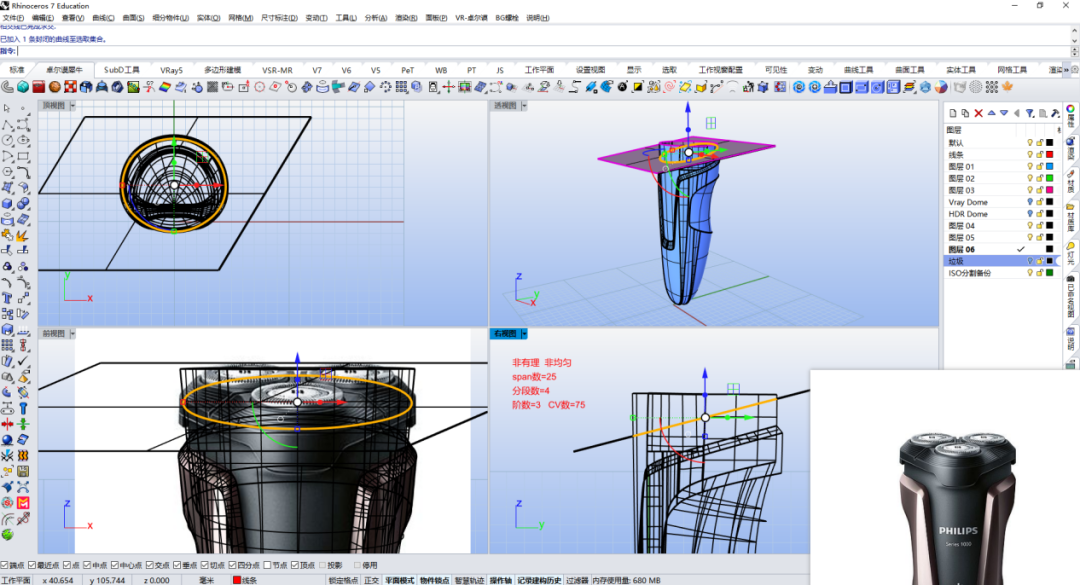
Task: Click the black circle A toolbar icon
Action: pos(622,87)
